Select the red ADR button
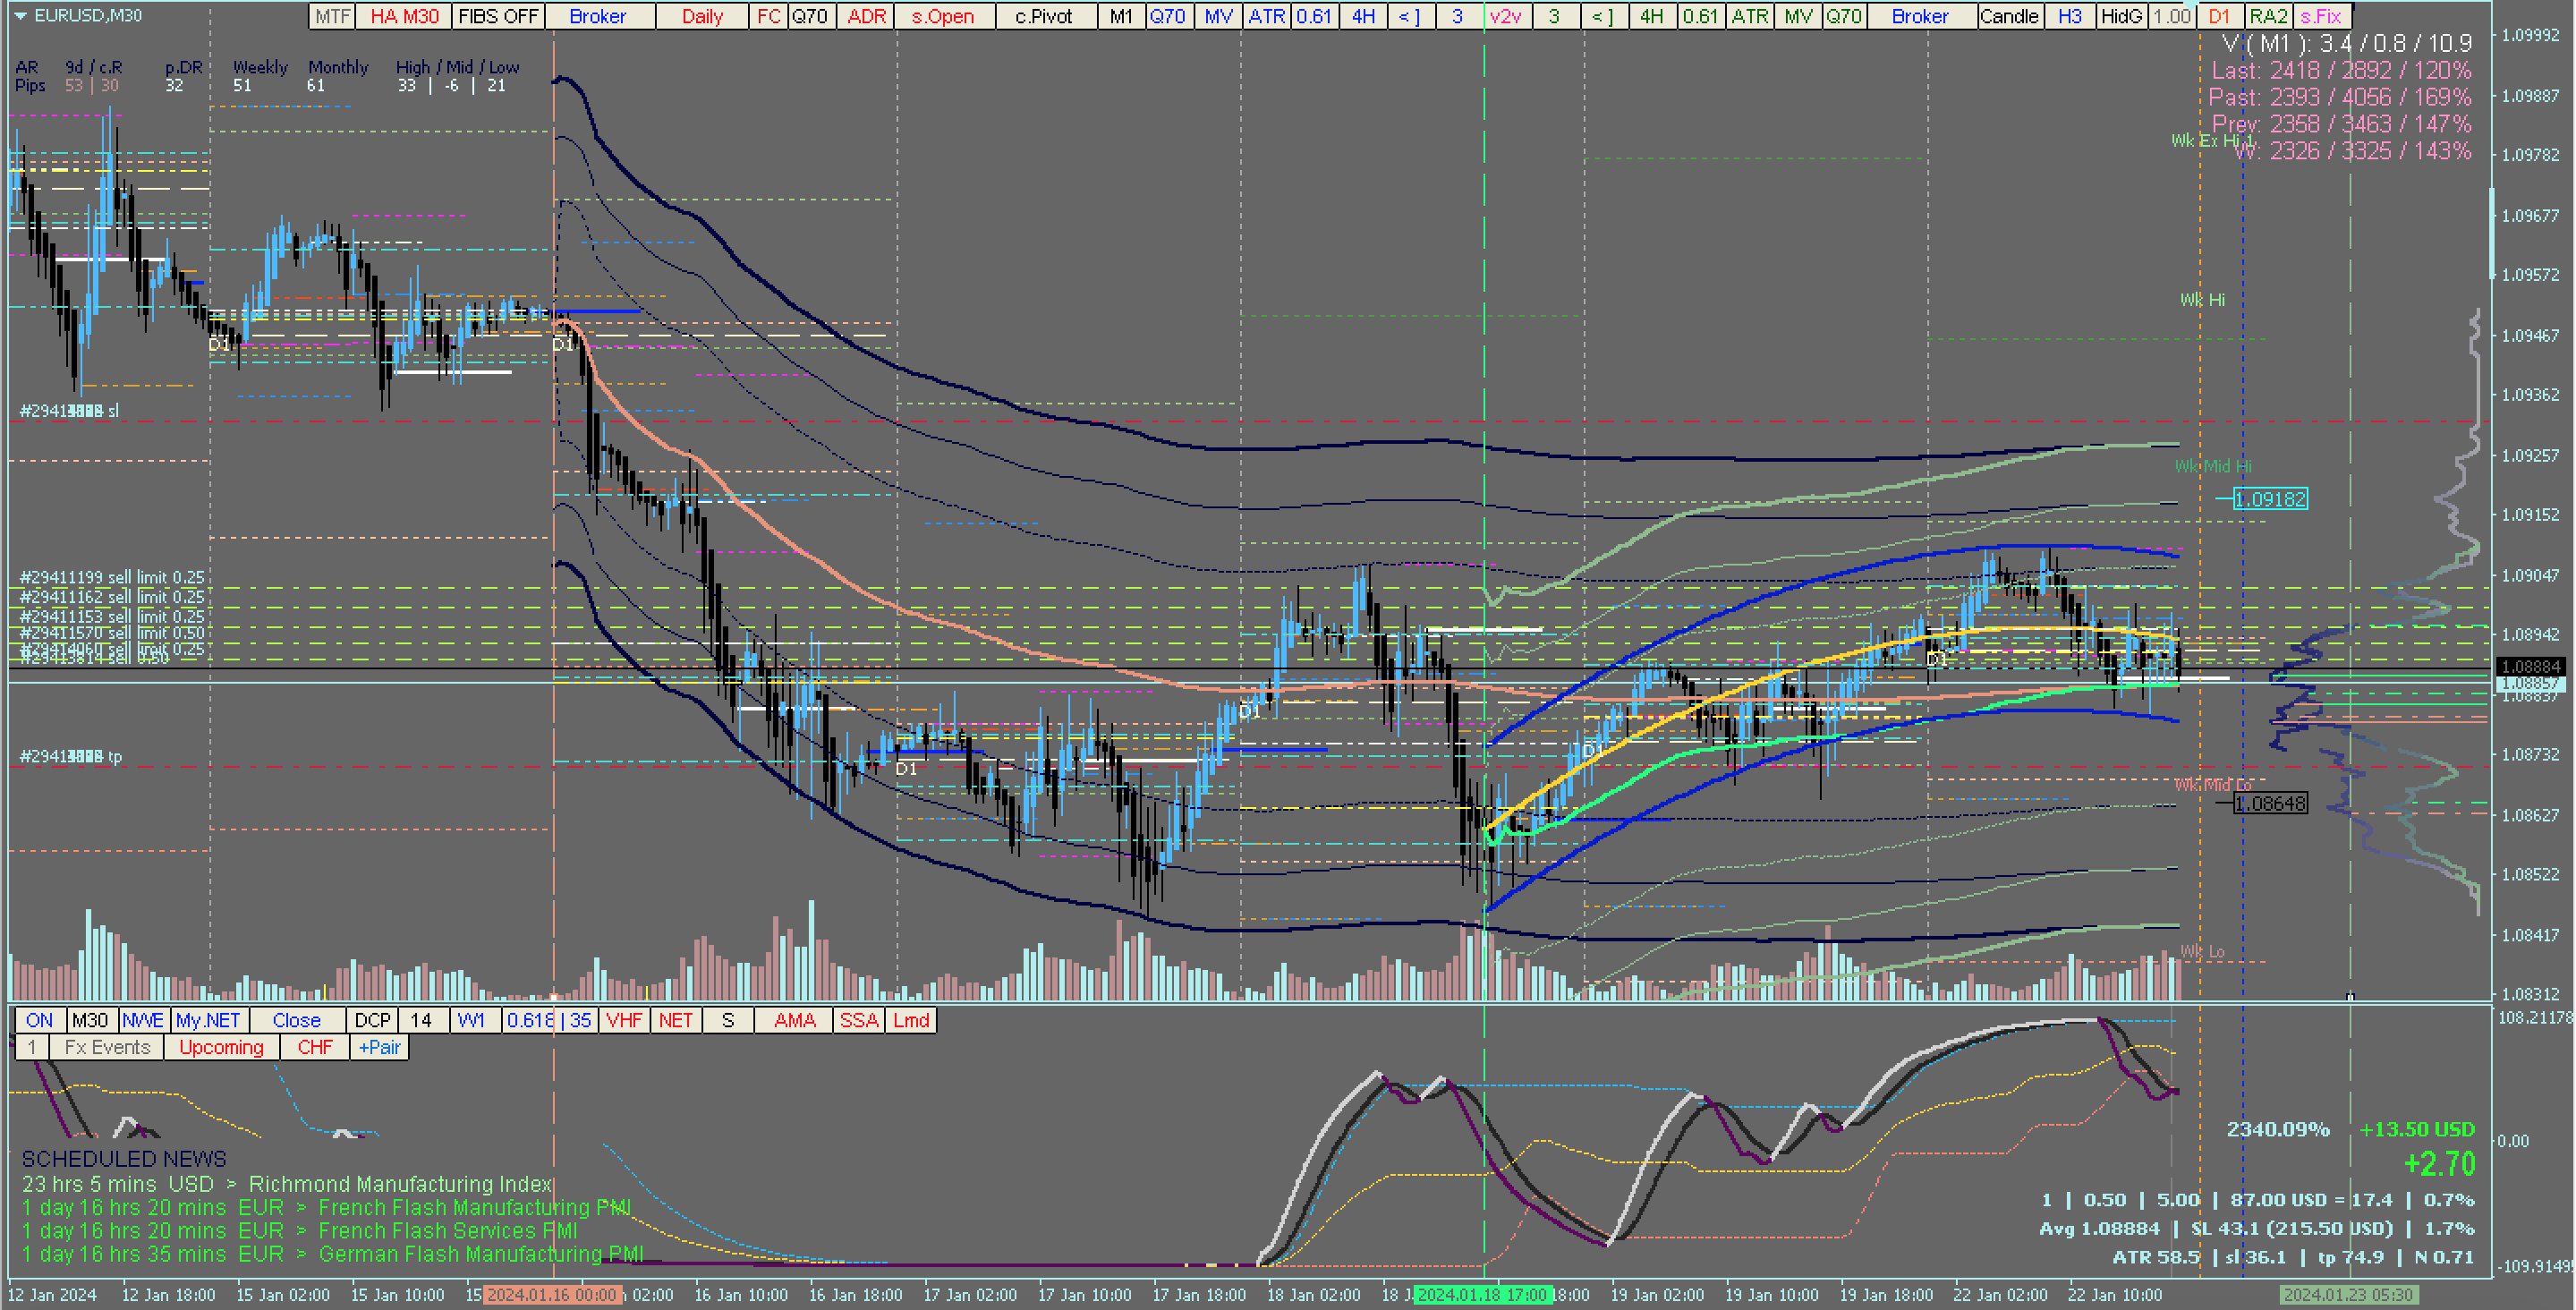2576x1310 pixels. tap(866, 16)
